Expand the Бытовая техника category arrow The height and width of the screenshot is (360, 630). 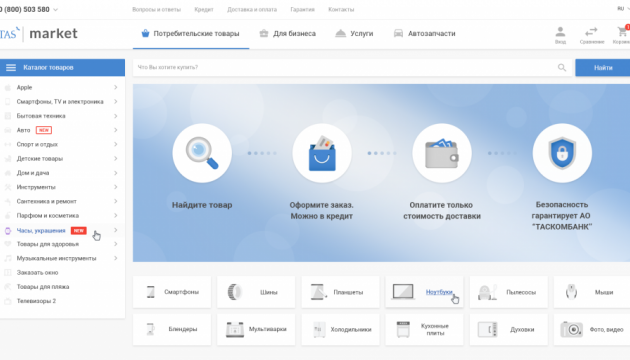click(x=116, y=116)
